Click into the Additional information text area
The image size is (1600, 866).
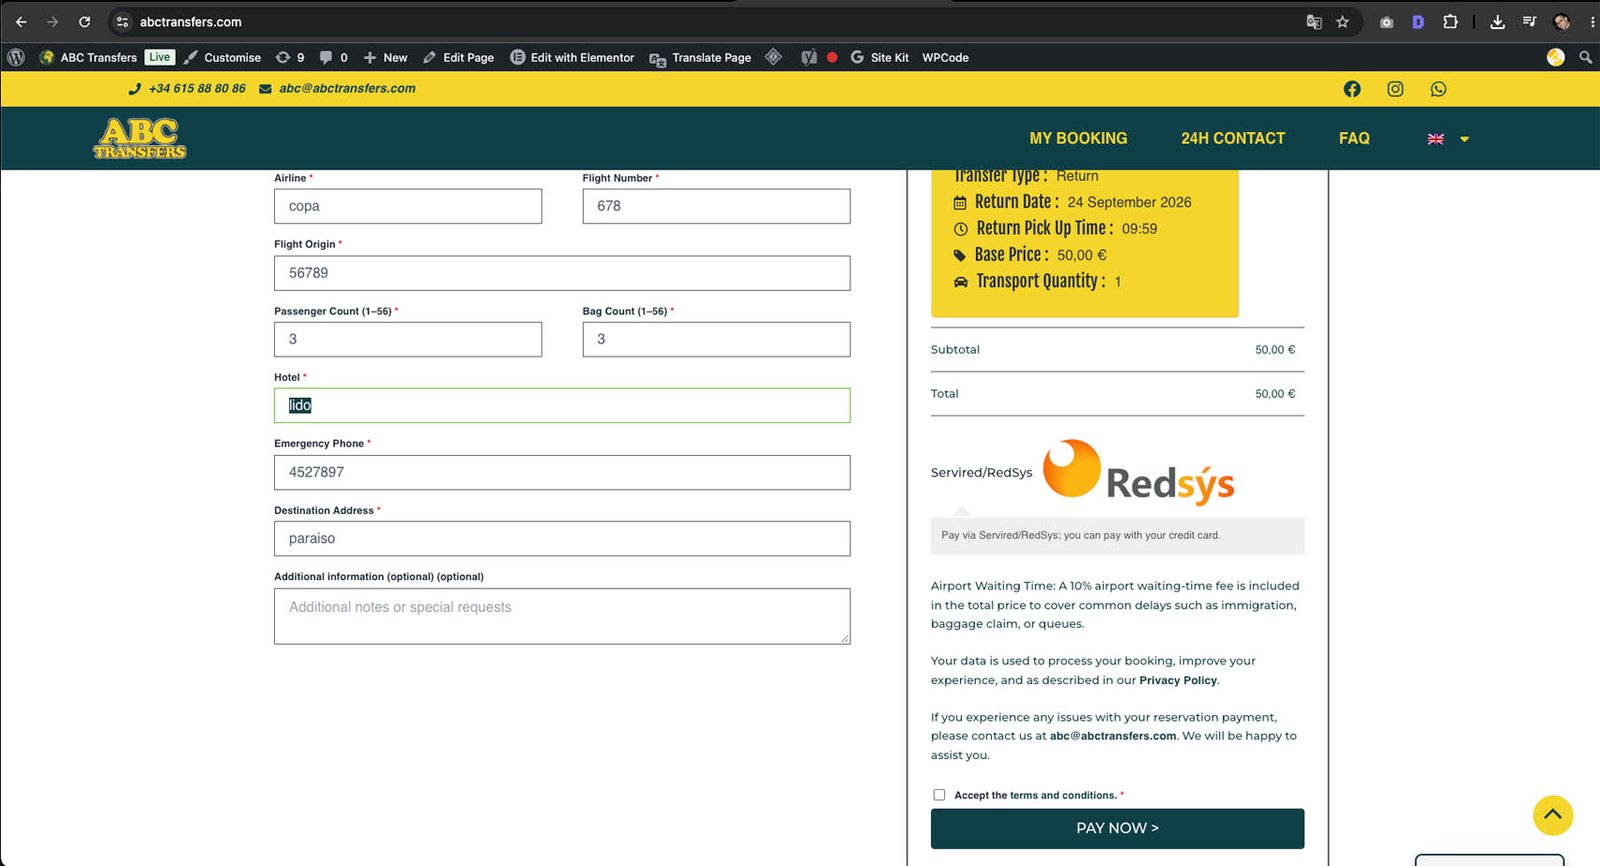562,616
